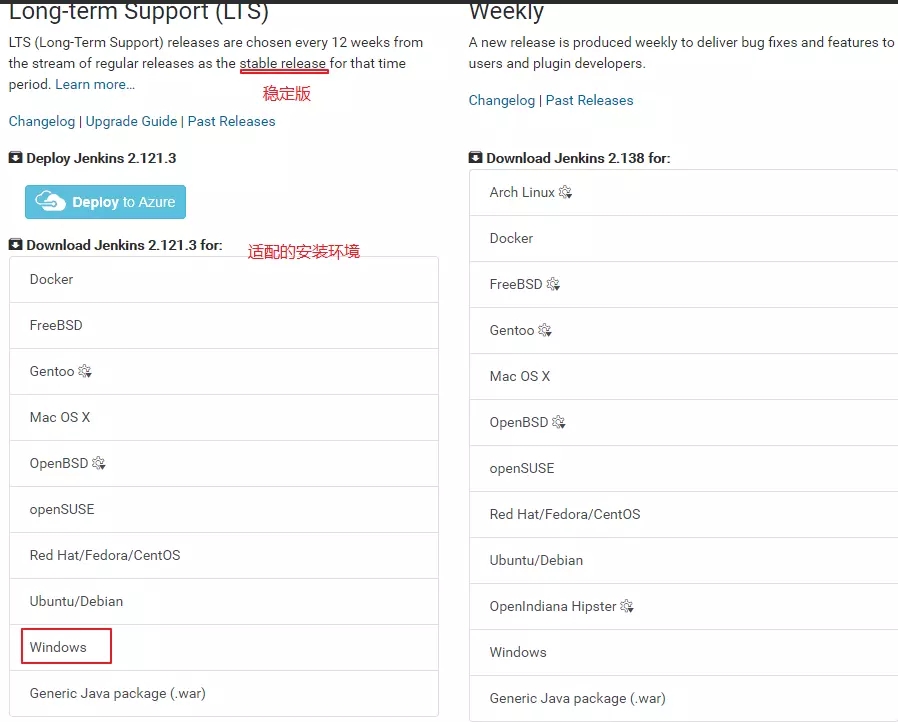Click the gear icon beside FreeBSD in Weekly list
The image size is (898, 722).
pos(553,284)
